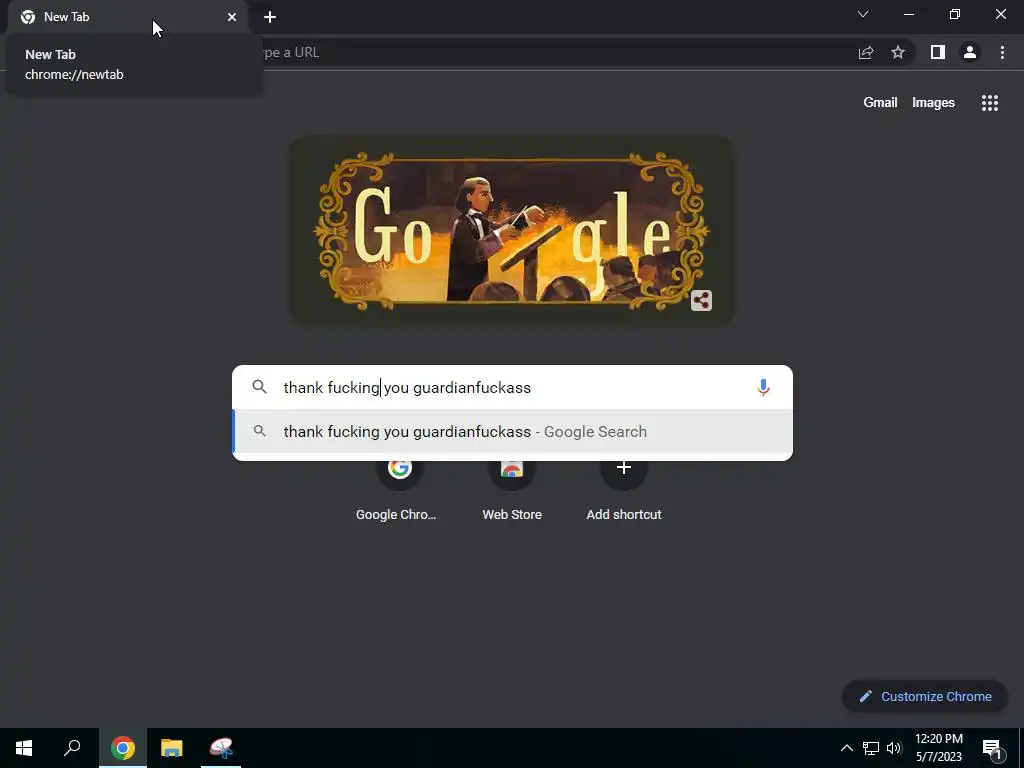The height and width of the screenshot is (768, 1024).
Task: Open volume control in system tray
Action: pyautogui.click(x=894, y=748)
